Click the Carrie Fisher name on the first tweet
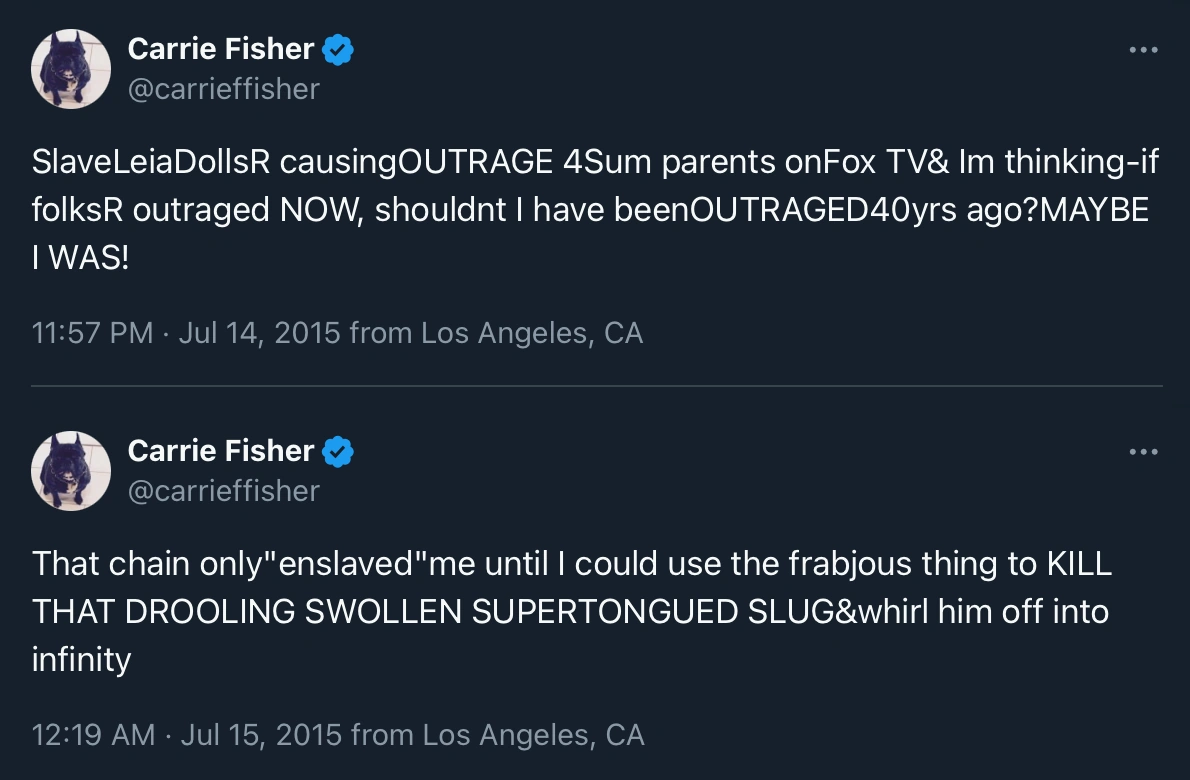The width and height of the screenshot is (1190, 780). point(221,49)
